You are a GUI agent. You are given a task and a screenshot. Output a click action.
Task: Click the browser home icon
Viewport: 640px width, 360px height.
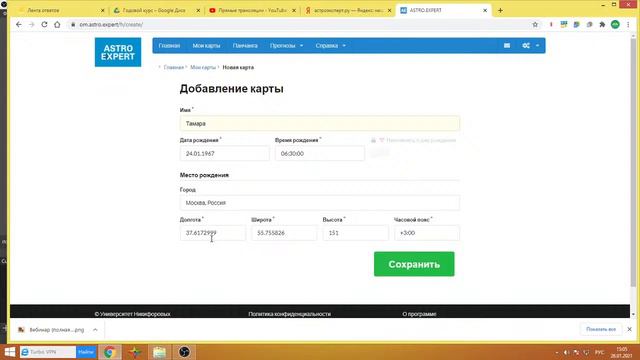coord(57,24)
